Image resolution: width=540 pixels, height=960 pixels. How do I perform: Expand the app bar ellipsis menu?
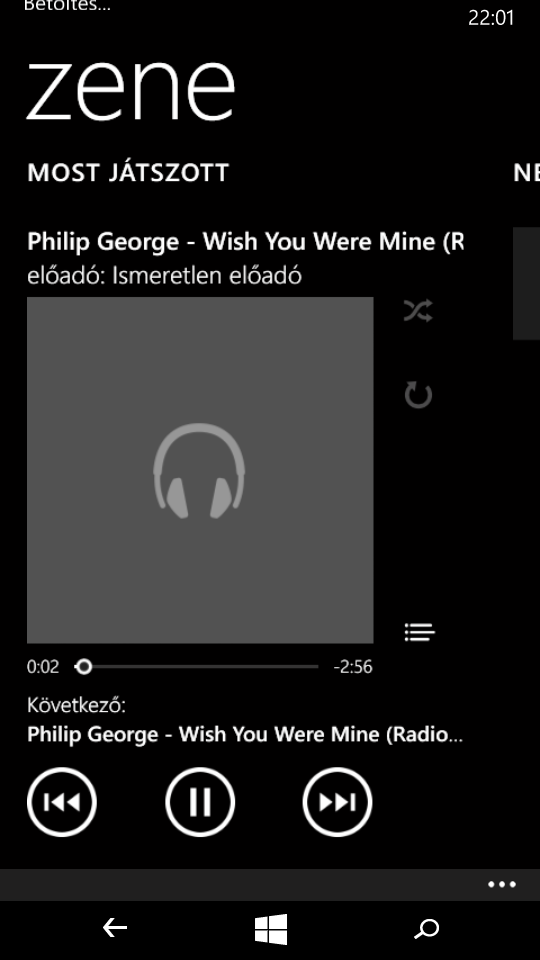[x=502, y=884]
